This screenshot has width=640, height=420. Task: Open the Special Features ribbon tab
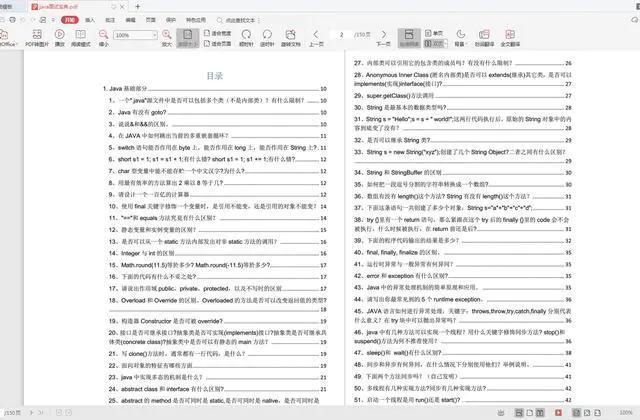point(196,20)
